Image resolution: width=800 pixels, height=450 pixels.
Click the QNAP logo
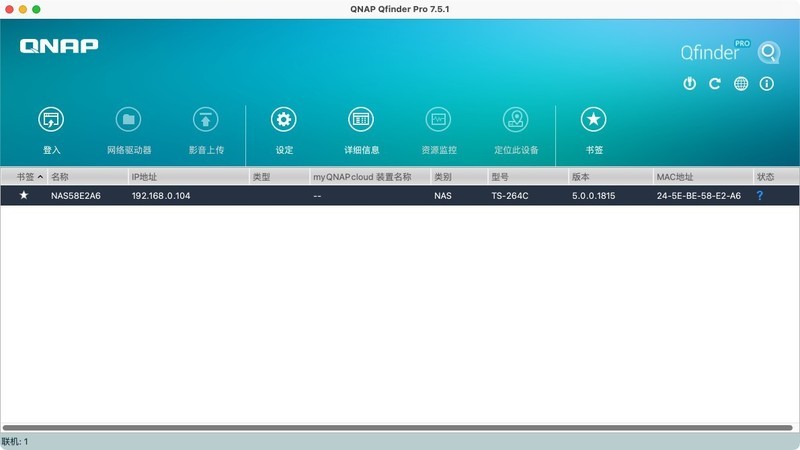click(x=59, y=46)
